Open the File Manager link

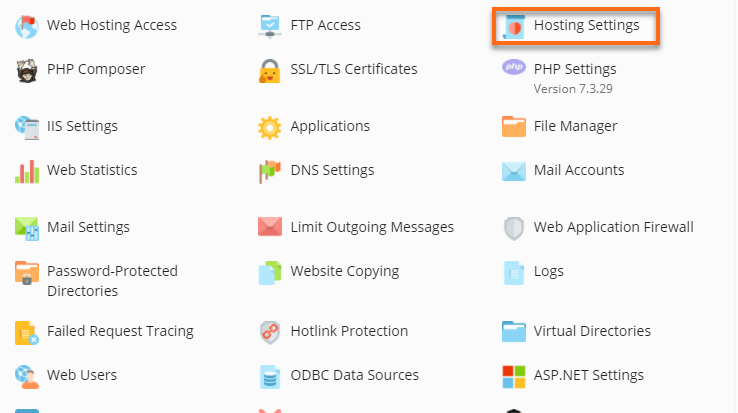(576, 126)
